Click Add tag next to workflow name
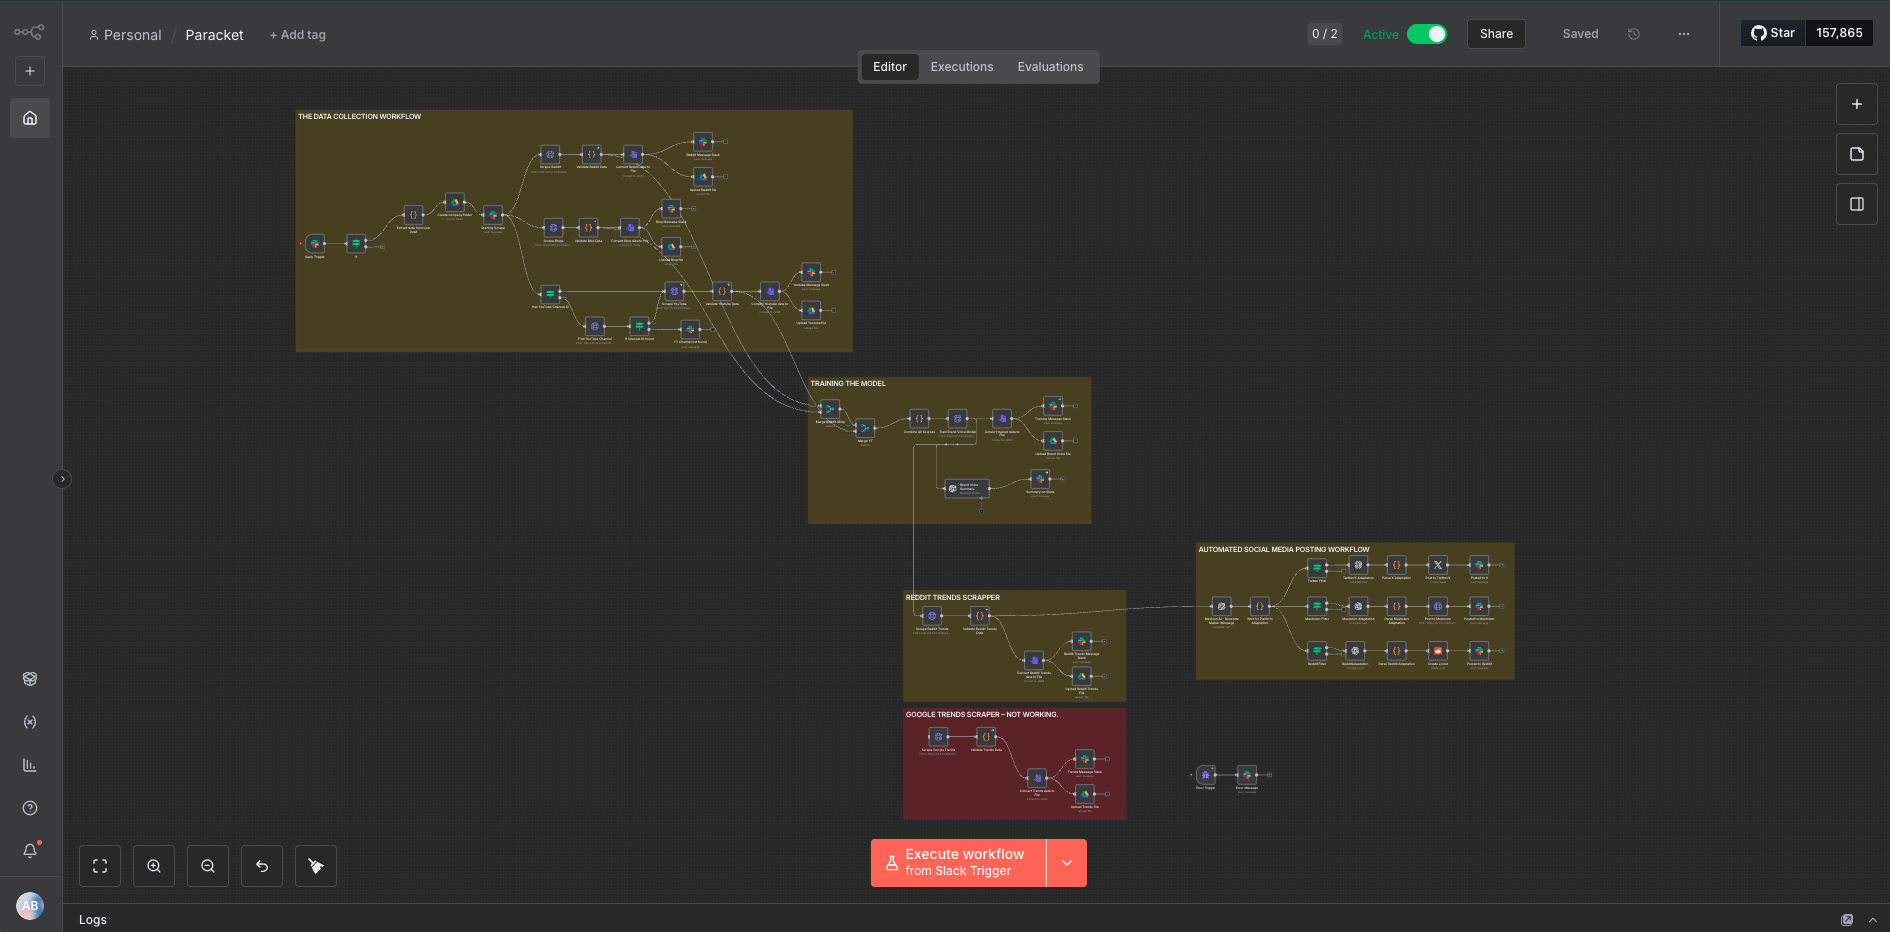The height and width of the screenshot is (932, 1890). pos(298,35)
